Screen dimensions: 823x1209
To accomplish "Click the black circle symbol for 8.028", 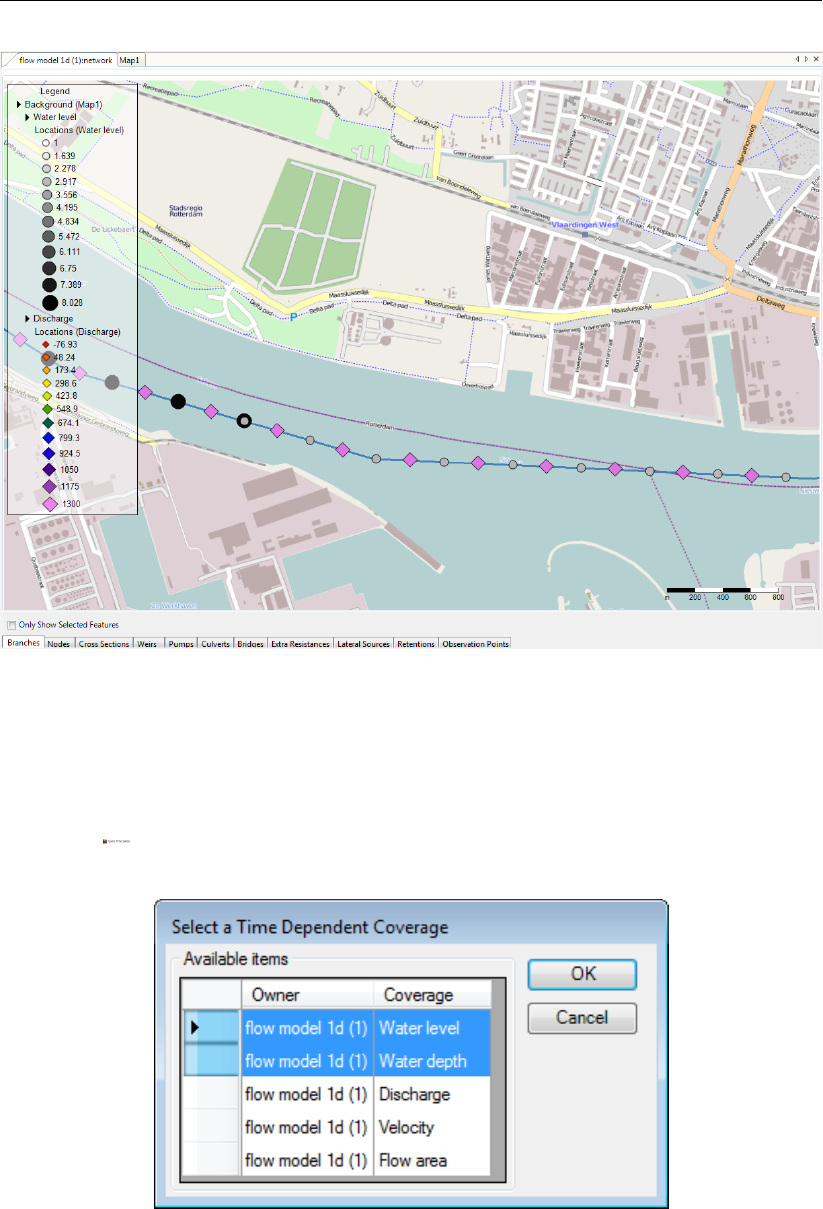I will pyautogui.click(x=49, y=301).
